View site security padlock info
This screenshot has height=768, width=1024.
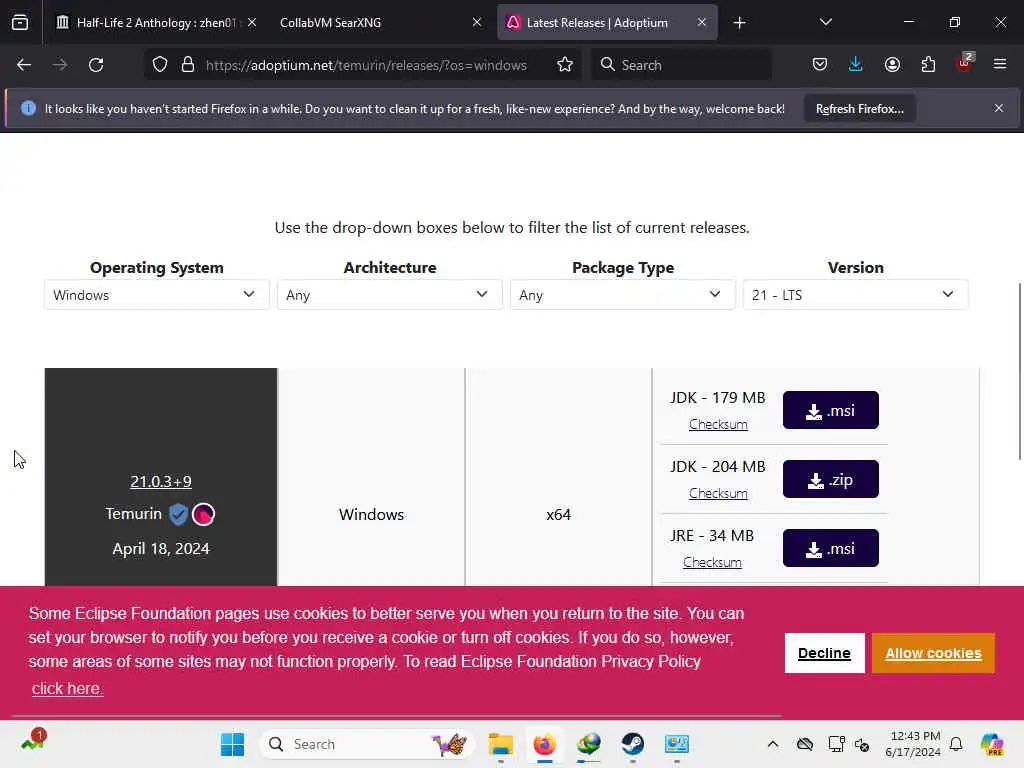[x=188, y=65]
